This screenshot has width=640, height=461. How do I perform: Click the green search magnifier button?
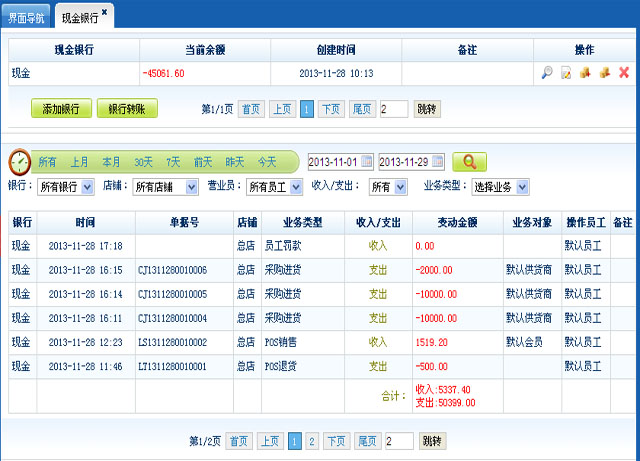[469, 162]
